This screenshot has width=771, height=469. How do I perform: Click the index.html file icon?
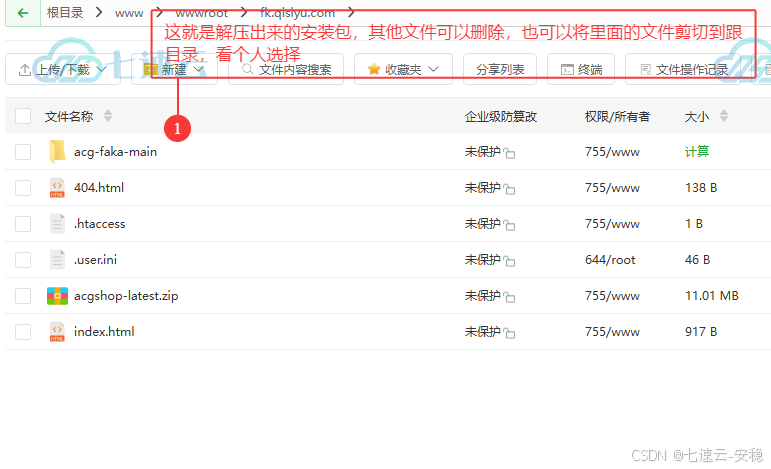pos(57,332)
